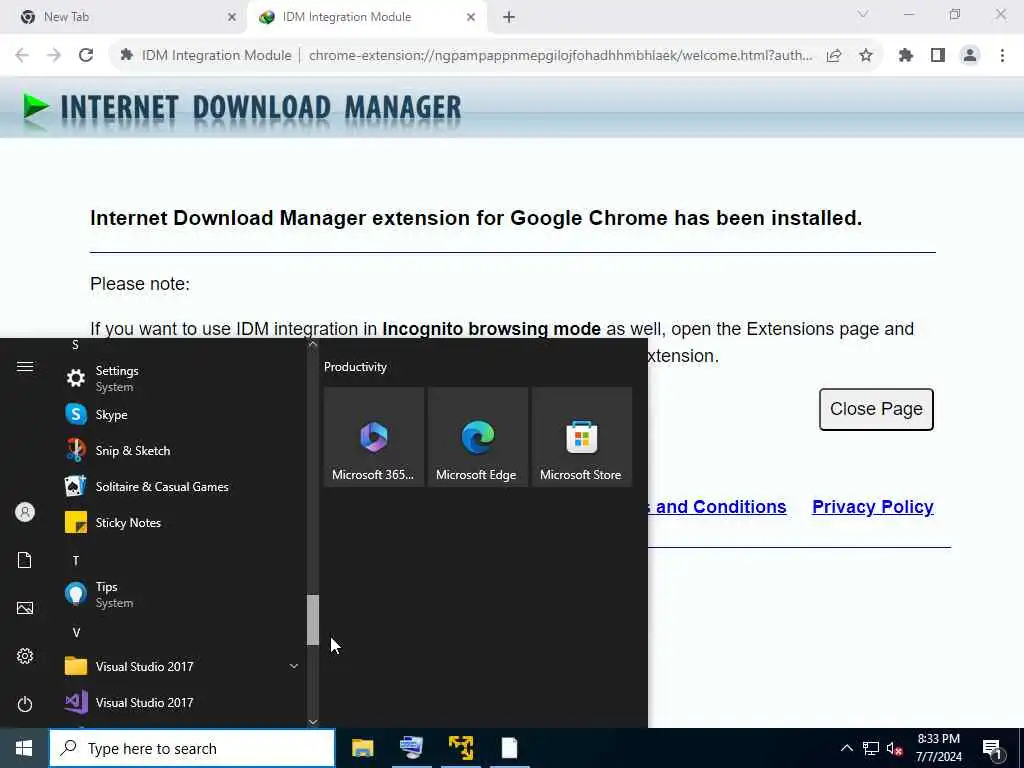Open the Microsoft 365 tile

pyautogui.click(x=374, y=437)
